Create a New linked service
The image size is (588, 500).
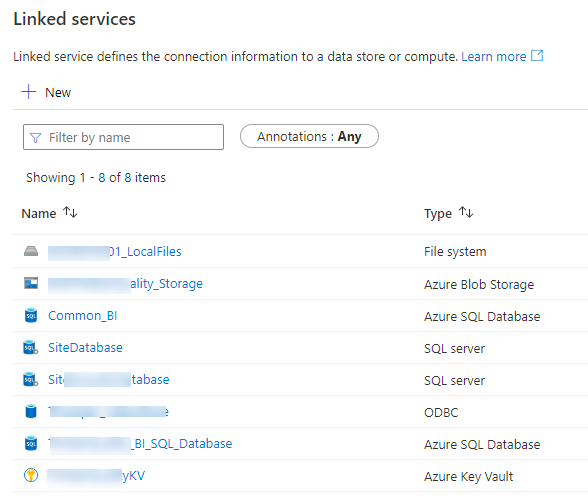tap(46, 92)
